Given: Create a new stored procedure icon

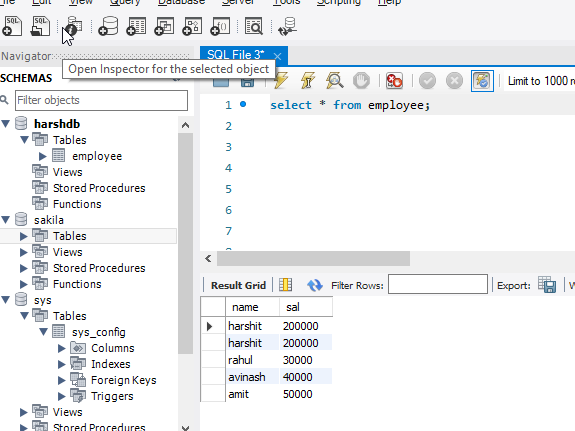Looking at the screenshot, I should tap(193, 26).
